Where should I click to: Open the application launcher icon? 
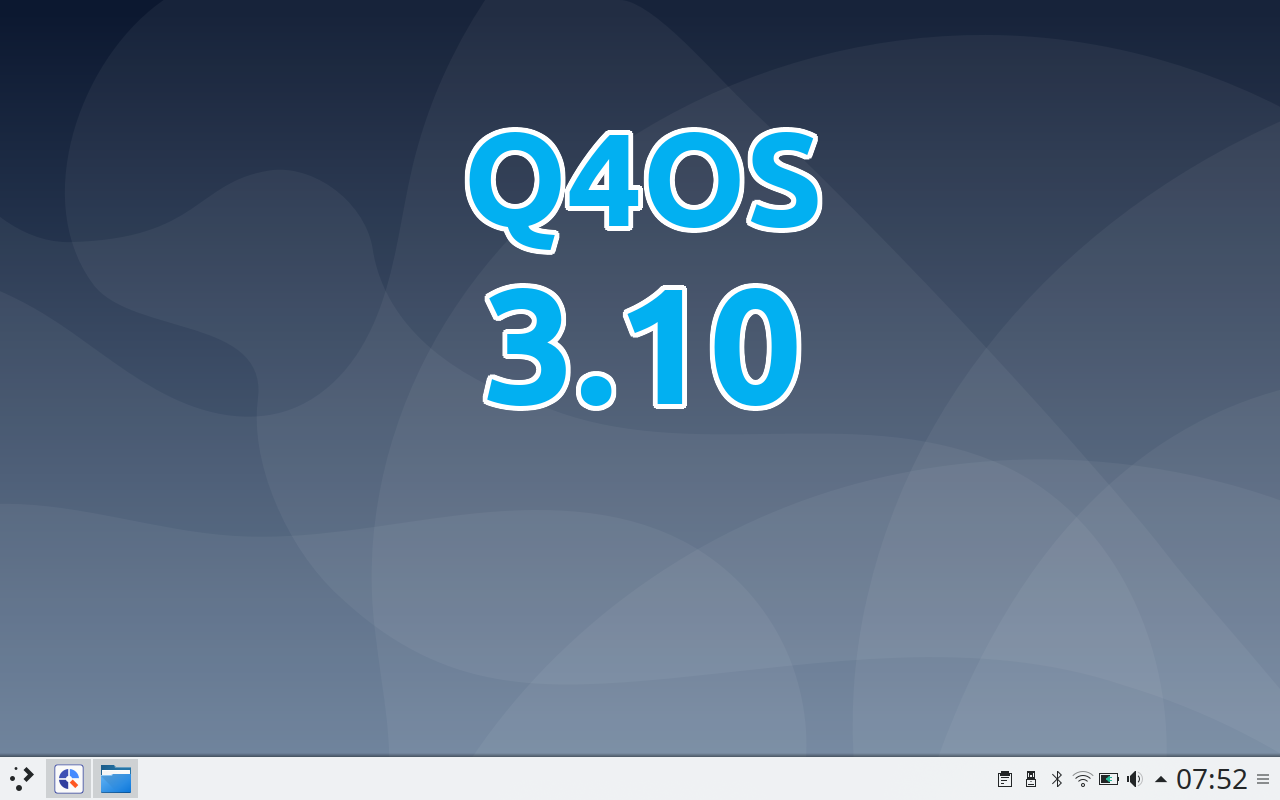pyautogui.click(x=20, y=778)
